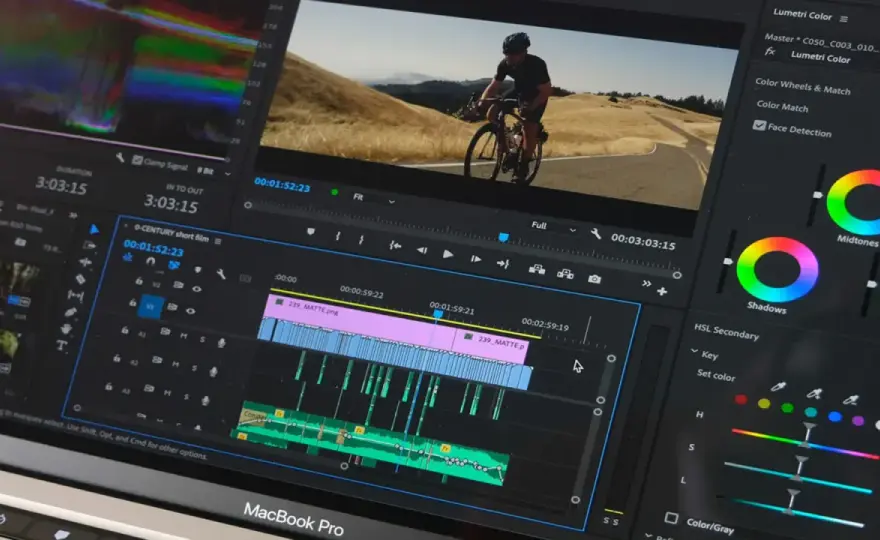Toggle V2 track output eye
880x540 pixels.
196,289
